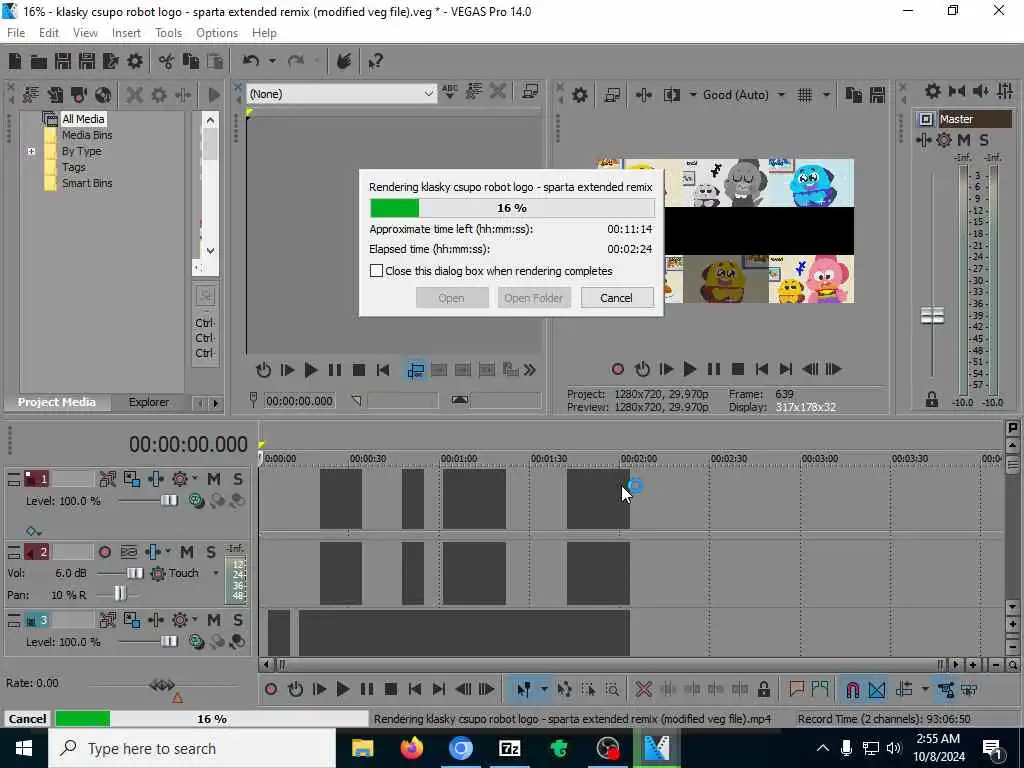1024x768 pixels.
Task: Click the Cut scissors icon
Action: pyautogui.click(x=166, y=61)
